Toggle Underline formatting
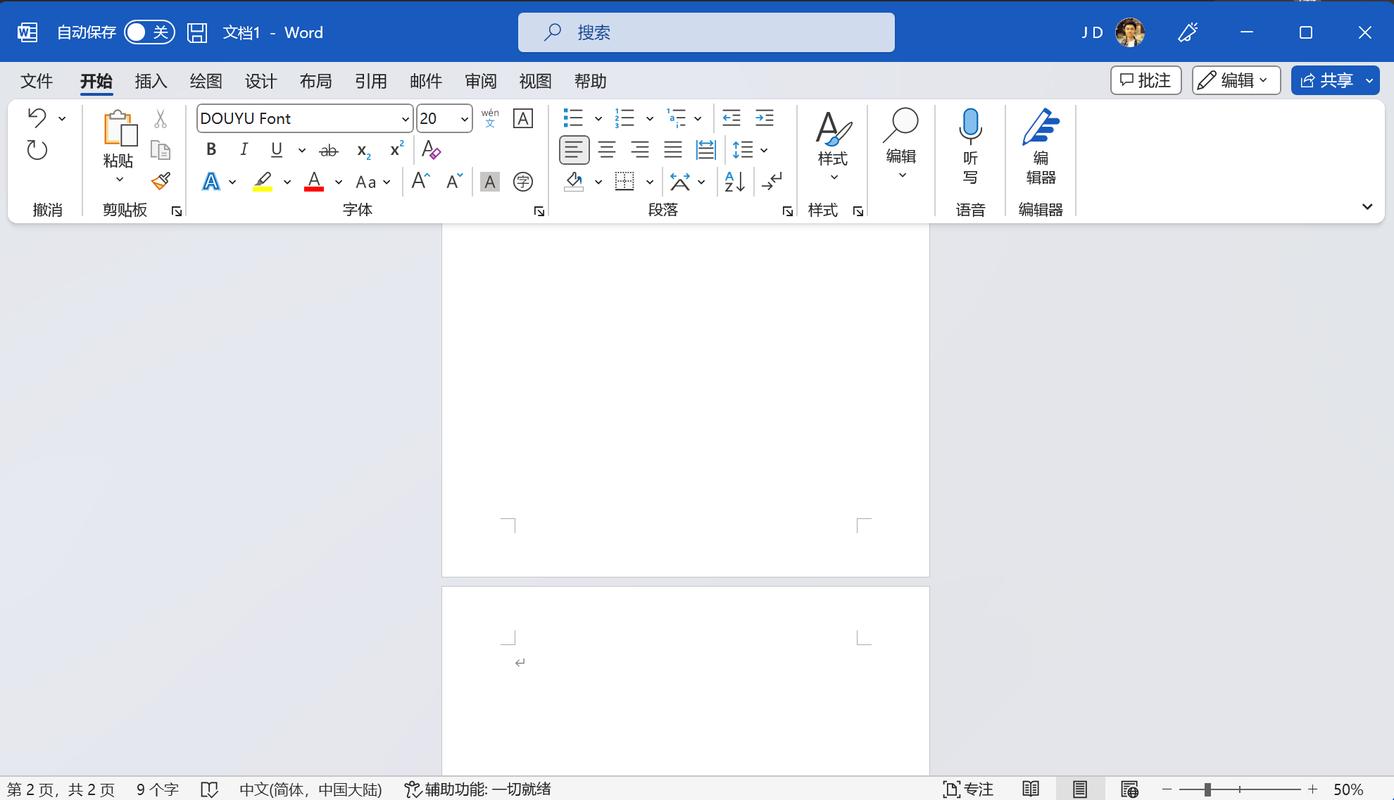1394x800 pixels. pyautogui.click(x=276, y=150)
